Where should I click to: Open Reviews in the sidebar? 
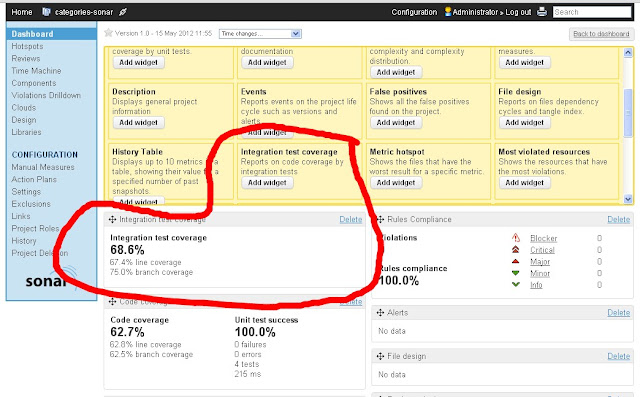point(26,58)
